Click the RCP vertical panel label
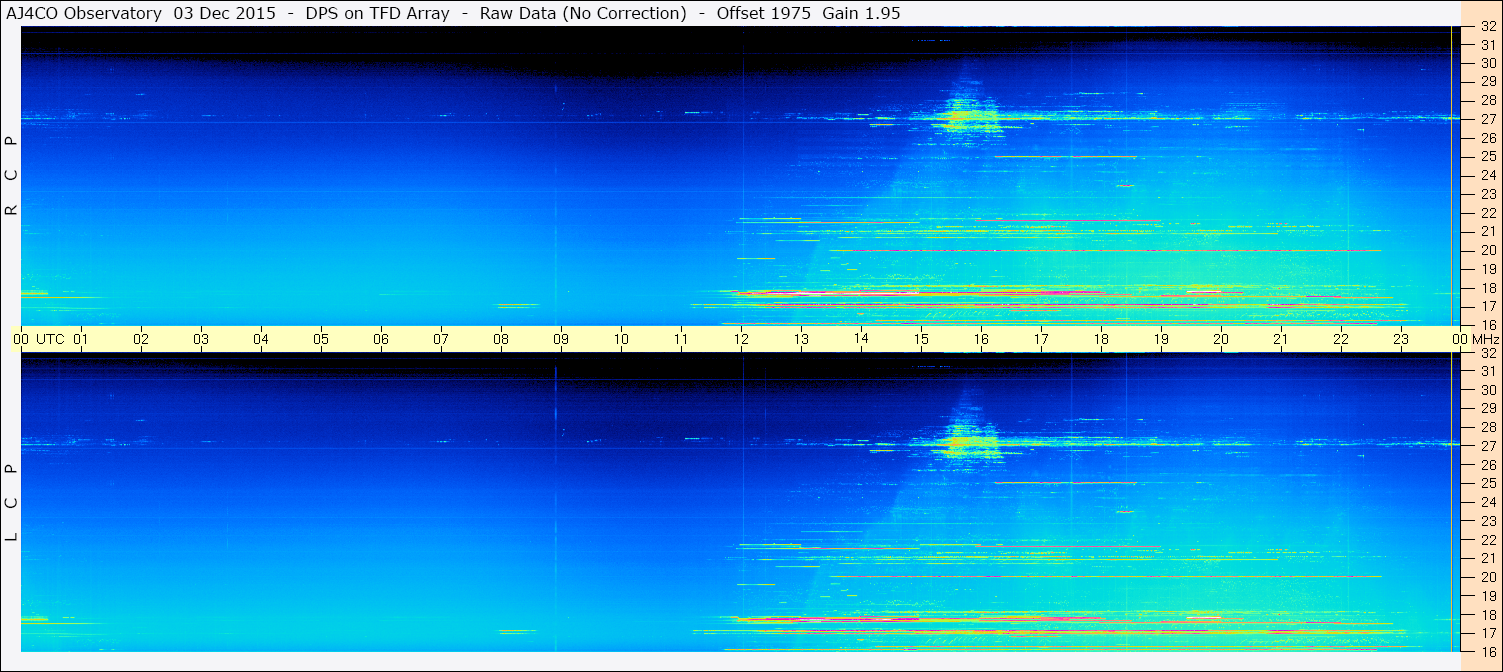 [x=11, y=176]
